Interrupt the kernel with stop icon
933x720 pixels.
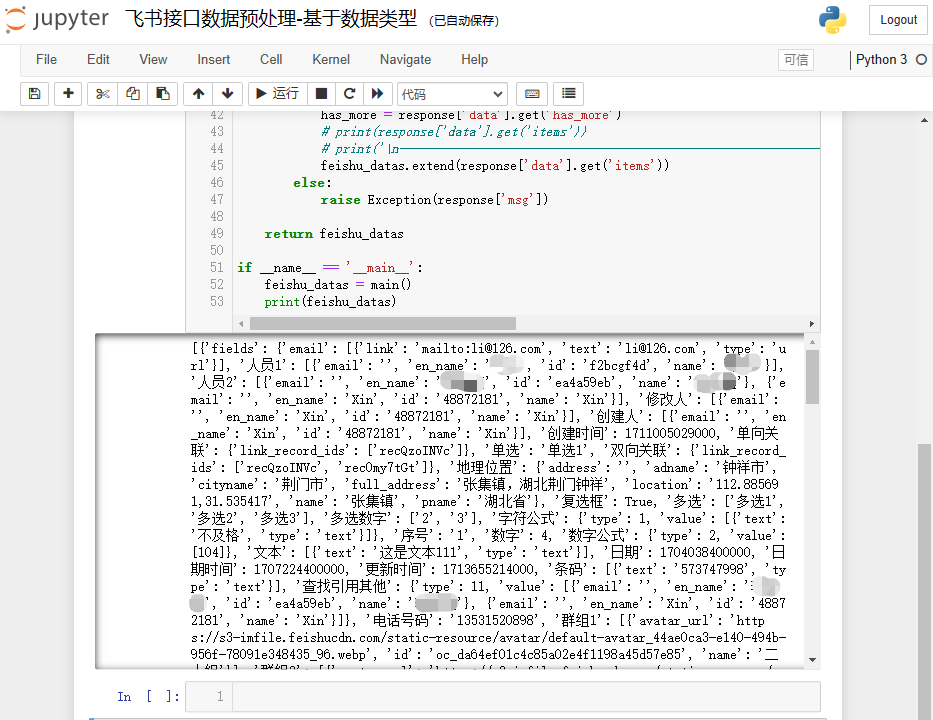click(x=321, y=93)
